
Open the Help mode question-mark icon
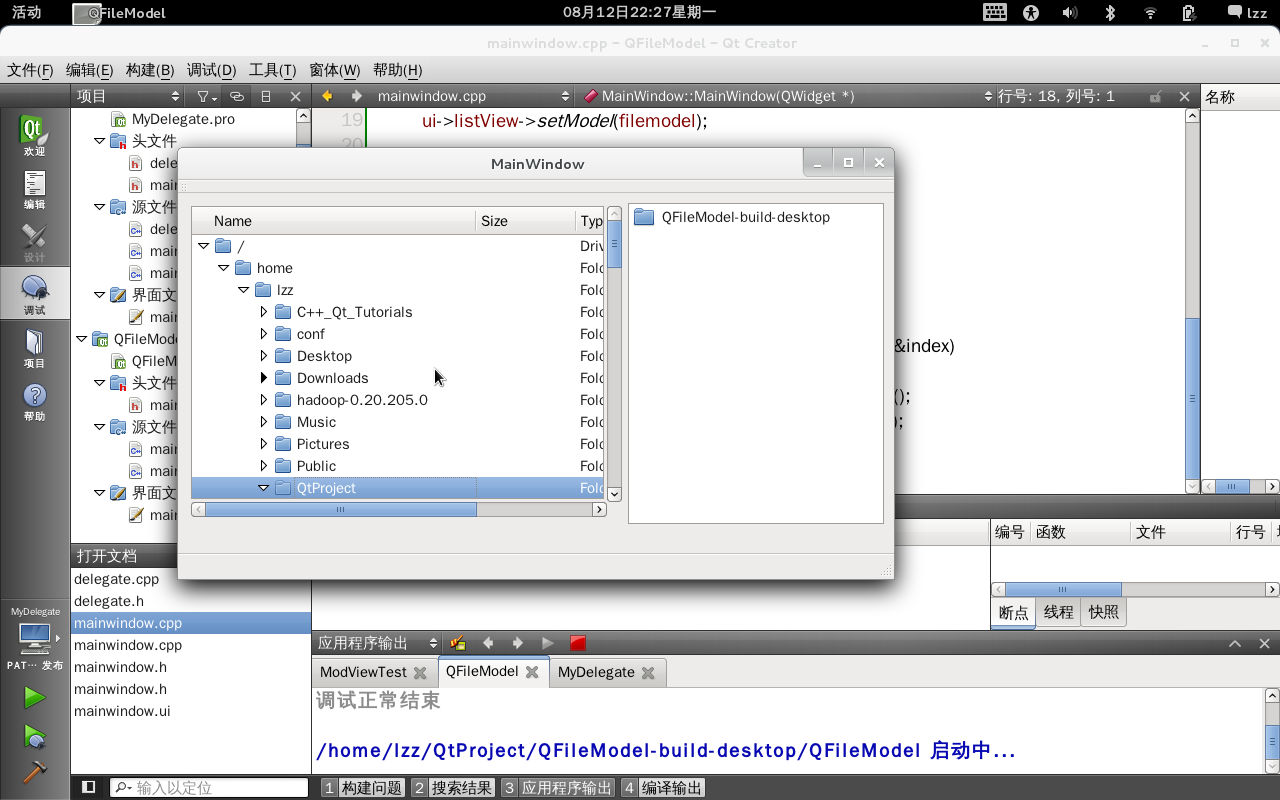(x=34, y=401)
